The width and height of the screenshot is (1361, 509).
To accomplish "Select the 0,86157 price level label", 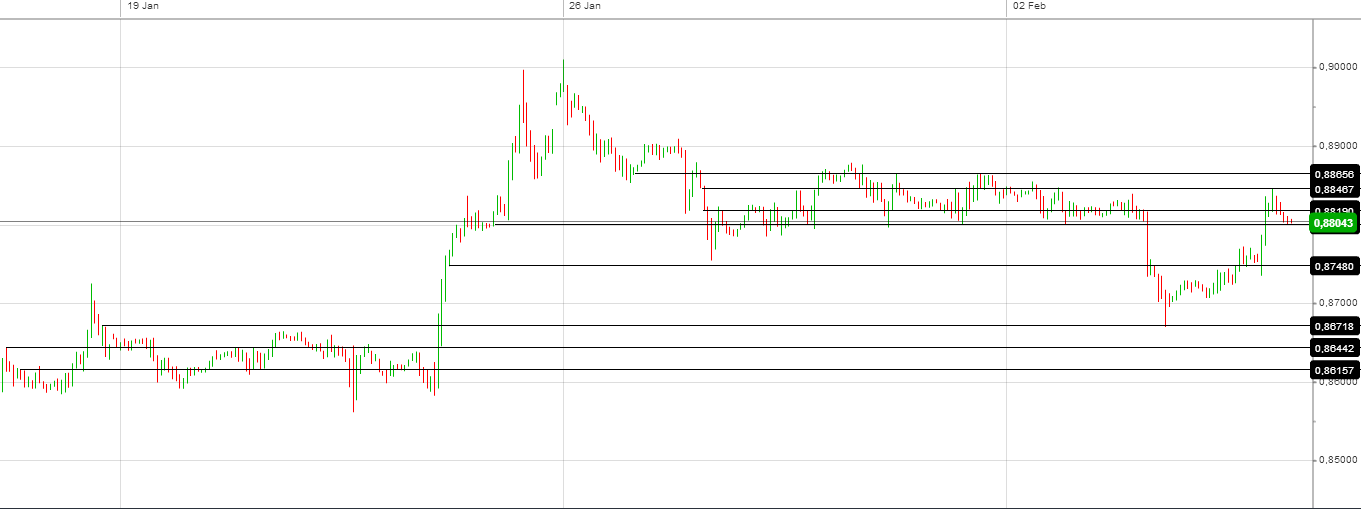I will click(x=1334, y=370).
